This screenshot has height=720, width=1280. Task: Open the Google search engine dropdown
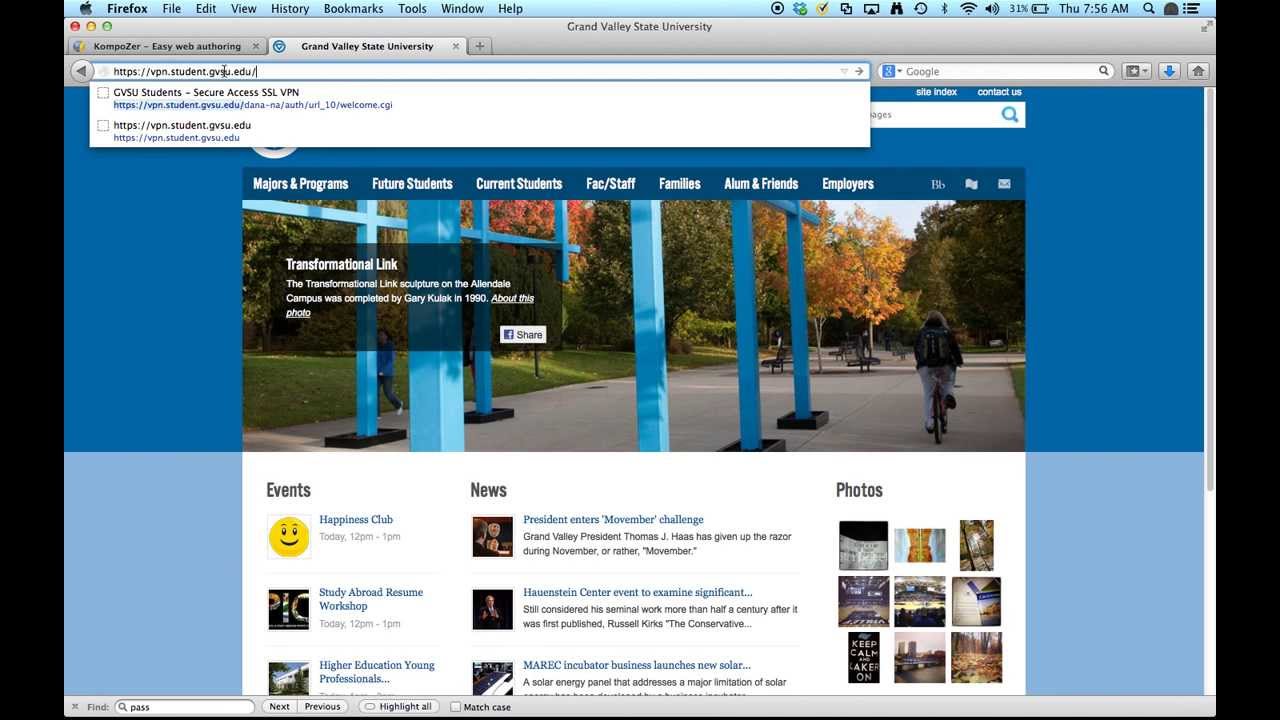pos(890,71)
